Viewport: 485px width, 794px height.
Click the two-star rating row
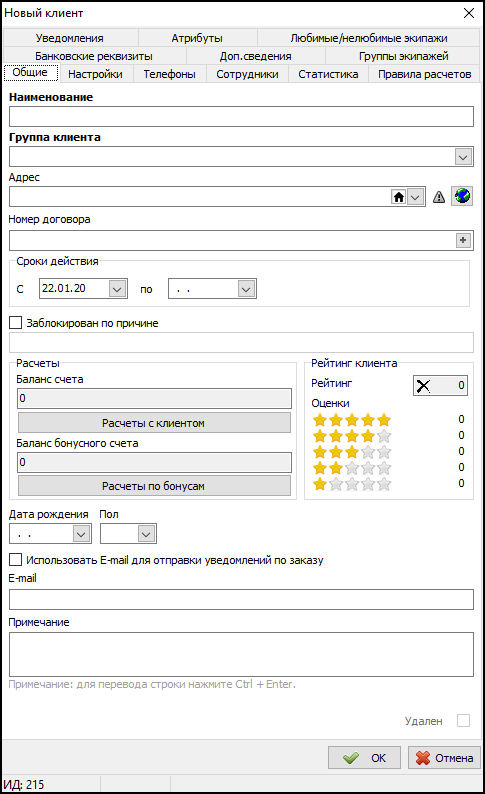(352, 468)
